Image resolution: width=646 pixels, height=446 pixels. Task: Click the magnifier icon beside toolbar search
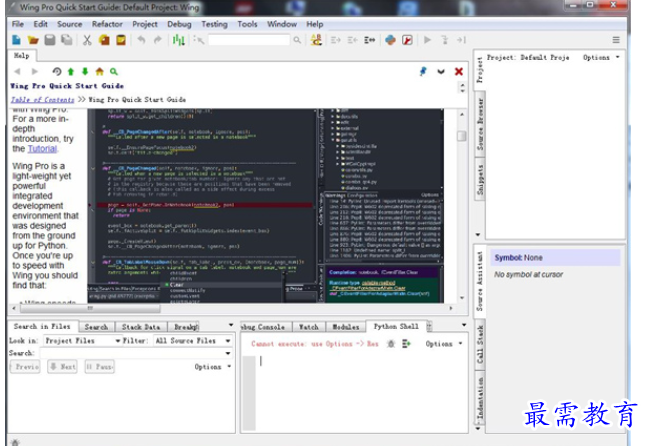pos(297,40)
